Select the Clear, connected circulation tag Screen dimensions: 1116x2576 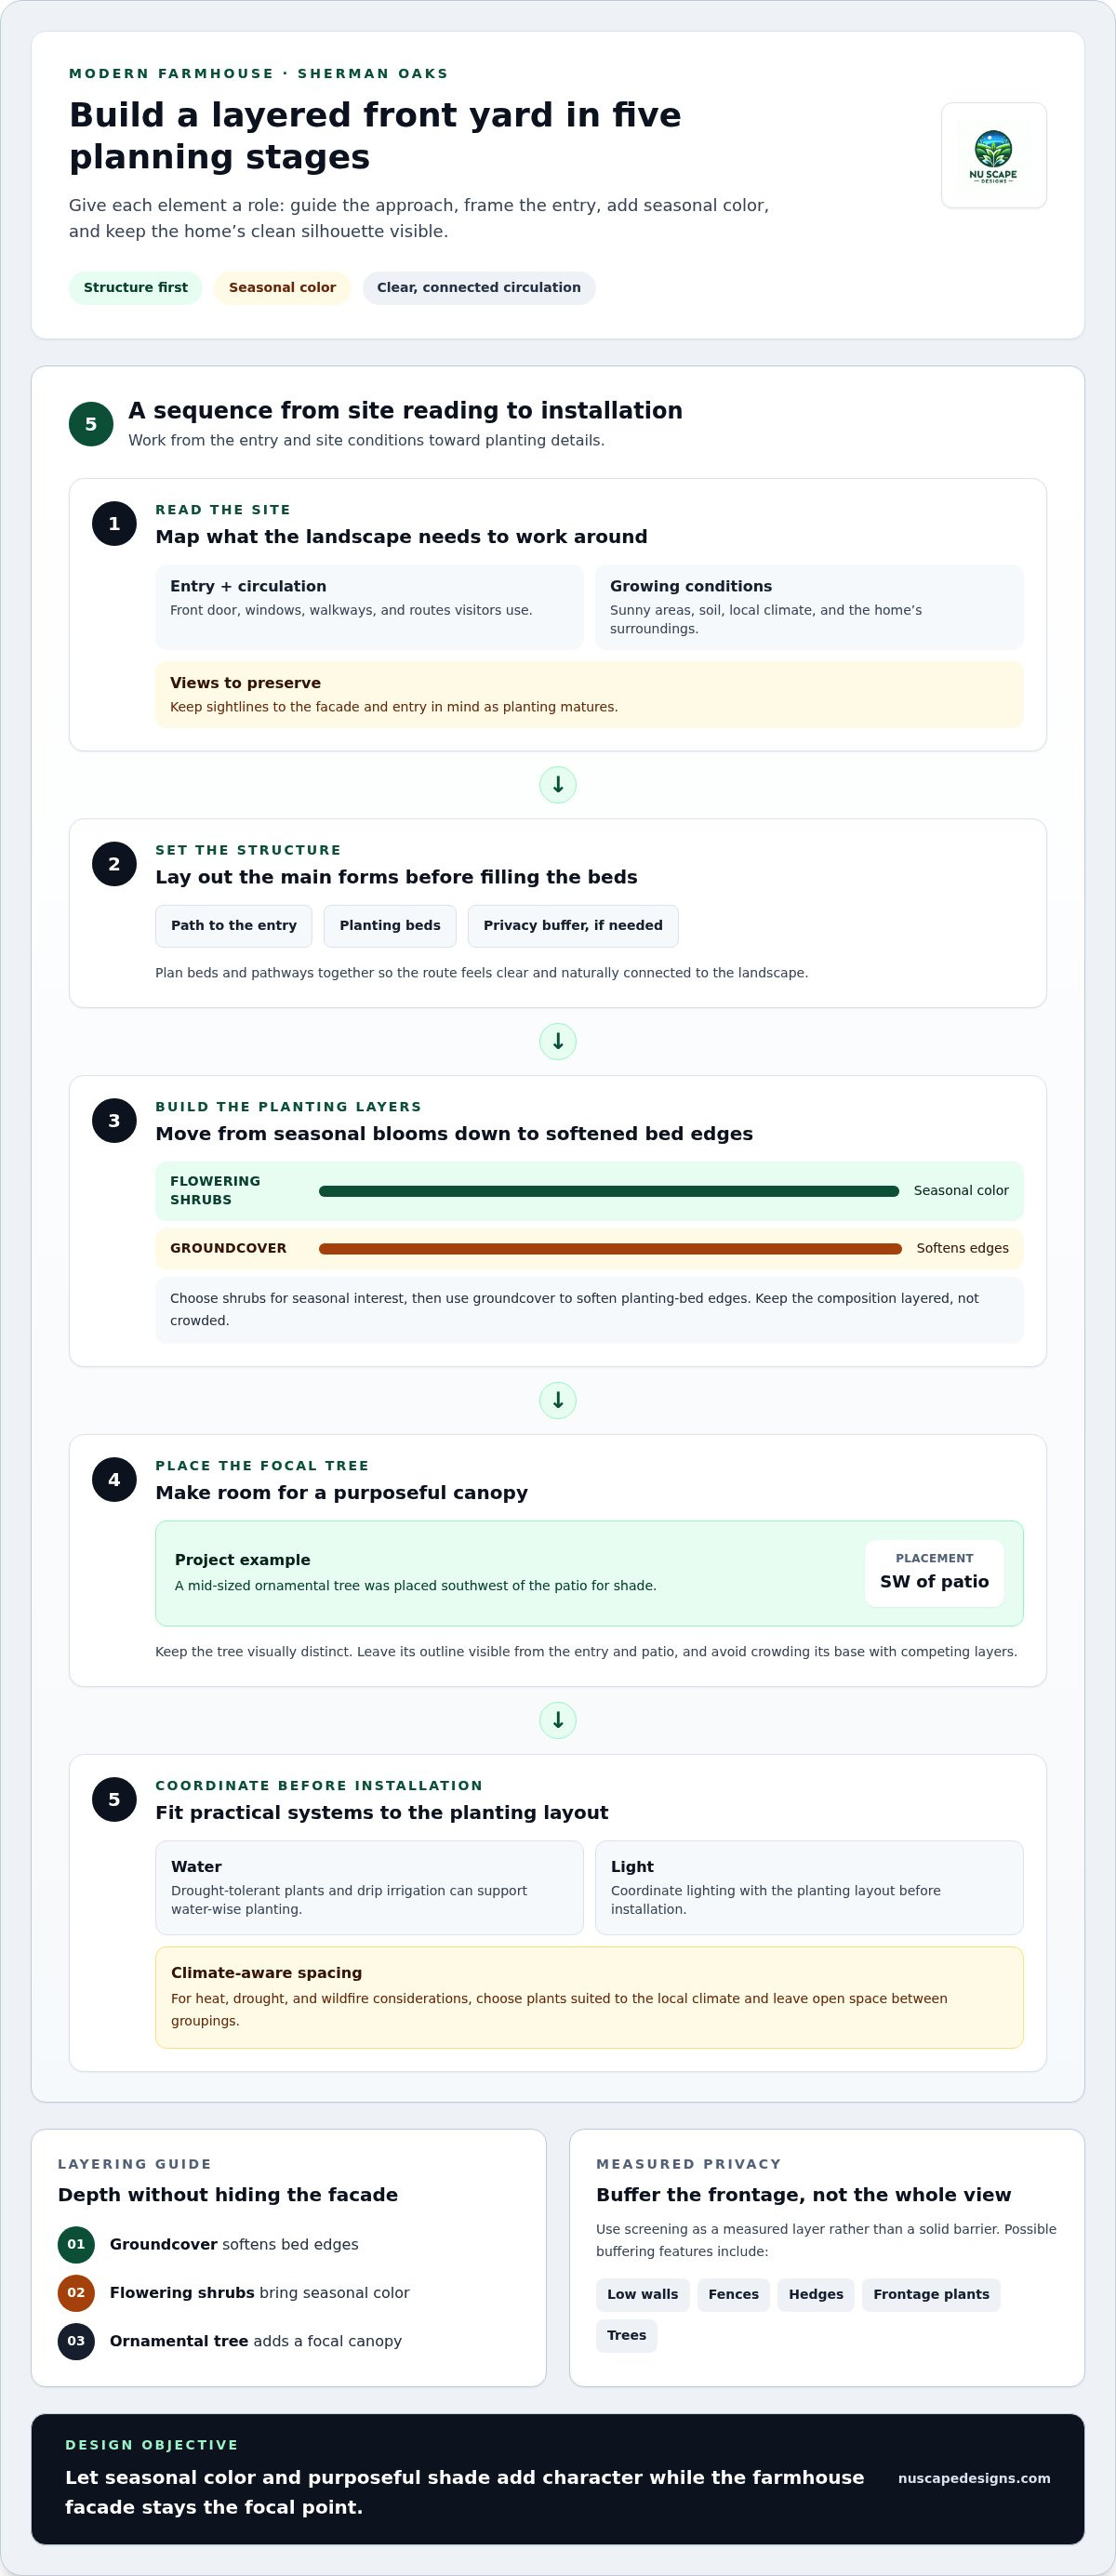(479, 288)
